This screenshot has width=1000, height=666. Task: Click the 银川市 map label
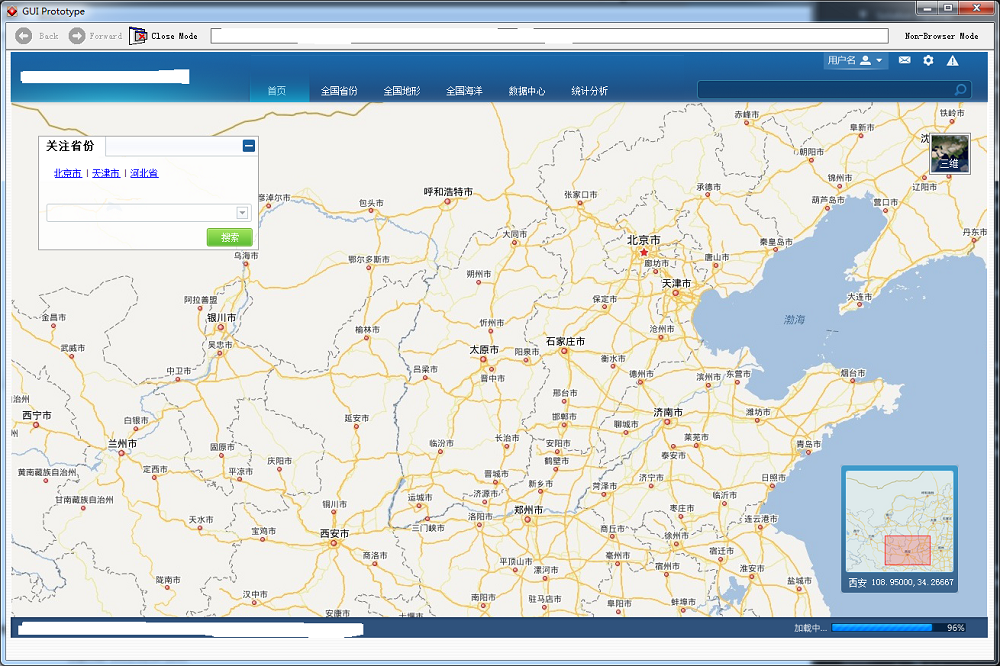tap(221, 318)
